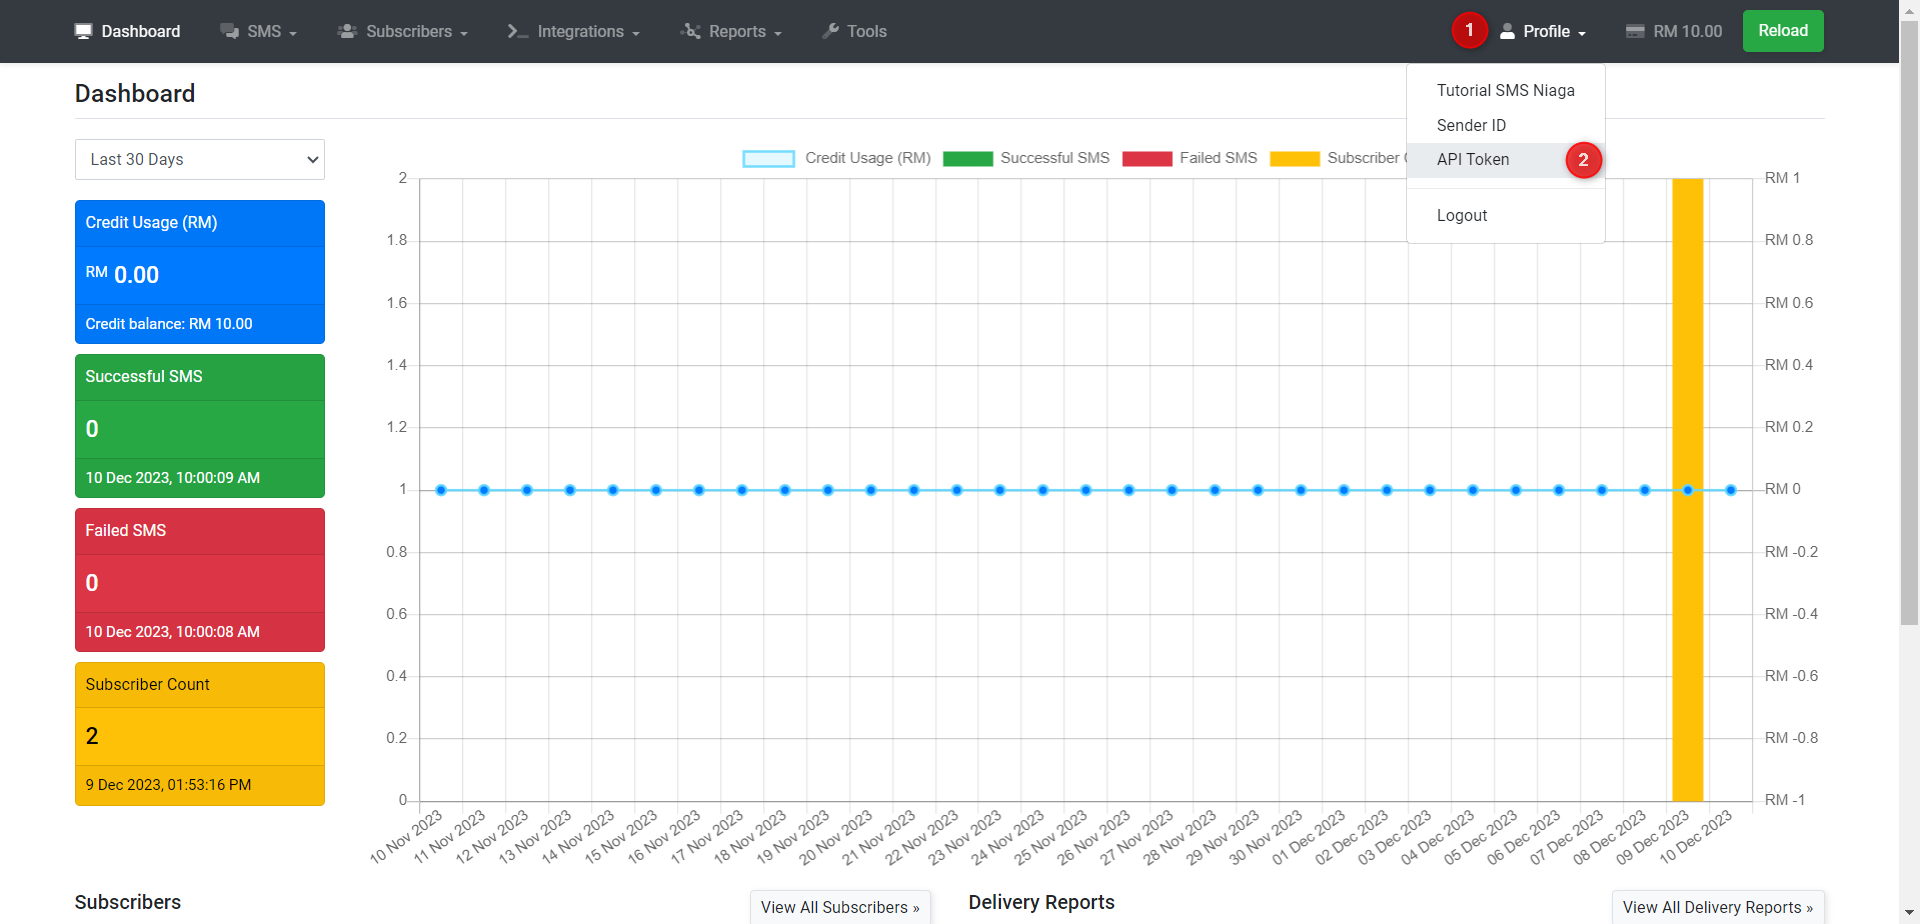
Task: Toggle Successful SMS green legend swatch
Action: 967,158
